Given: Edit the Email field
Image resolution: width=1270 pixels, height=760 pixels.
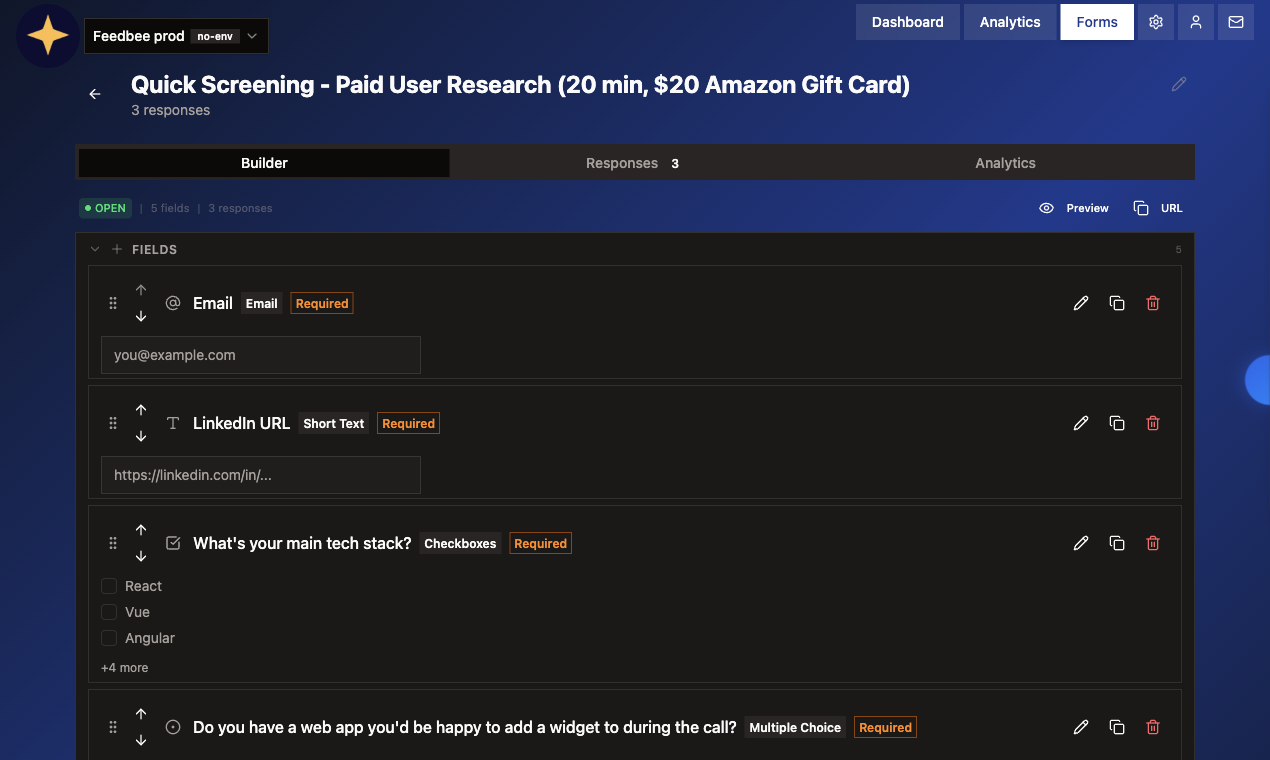Looking at the screenshot, I should (x=1081, y=303).
